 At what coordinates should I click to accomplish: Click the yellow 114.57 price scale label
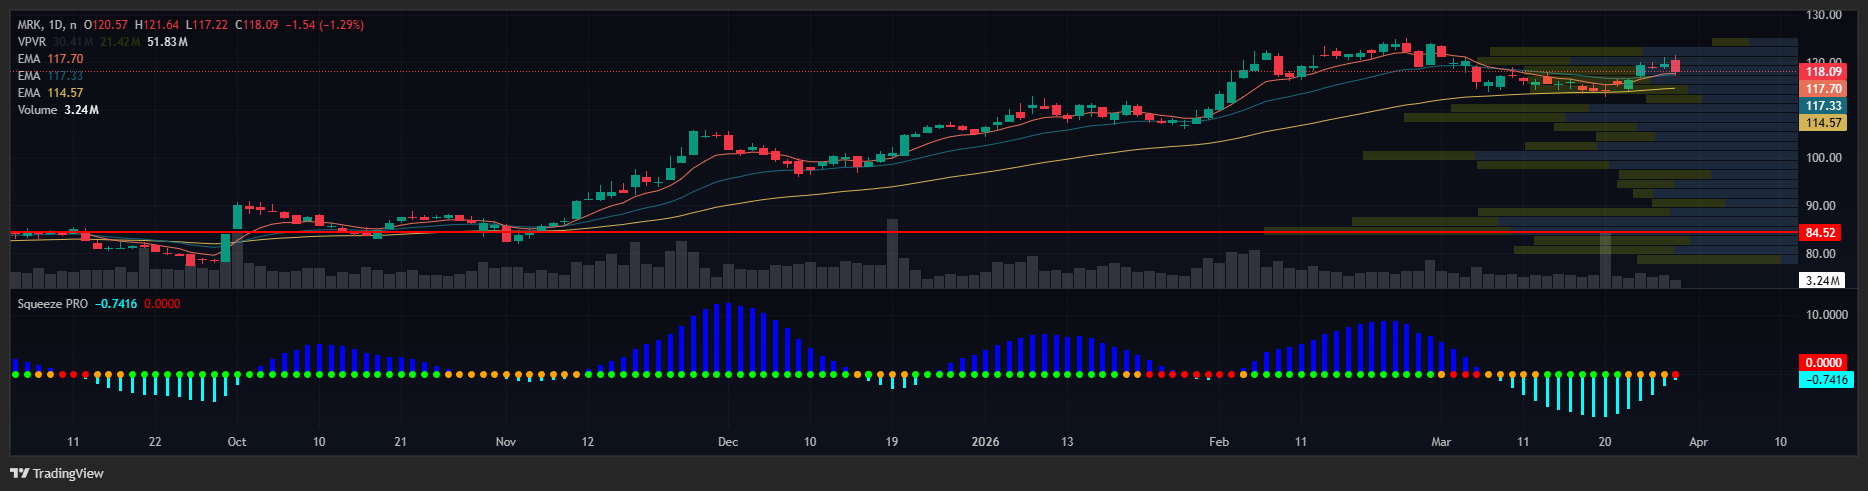(x=1823, y=123)
